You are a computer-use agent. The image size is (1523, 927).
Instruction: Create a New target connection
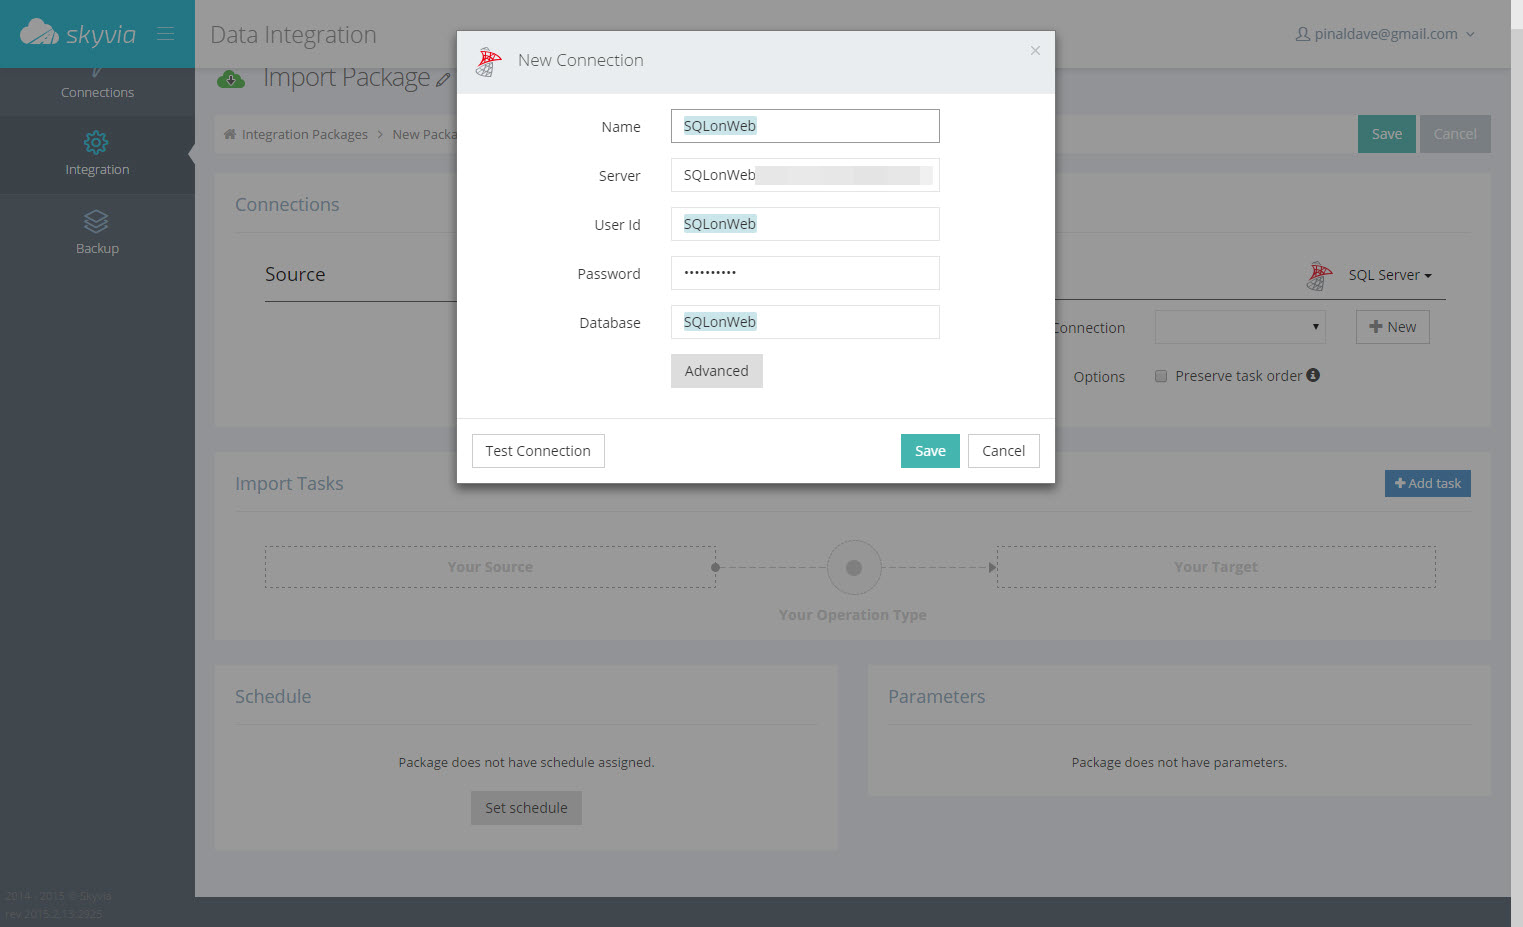tap(1393, 327)
